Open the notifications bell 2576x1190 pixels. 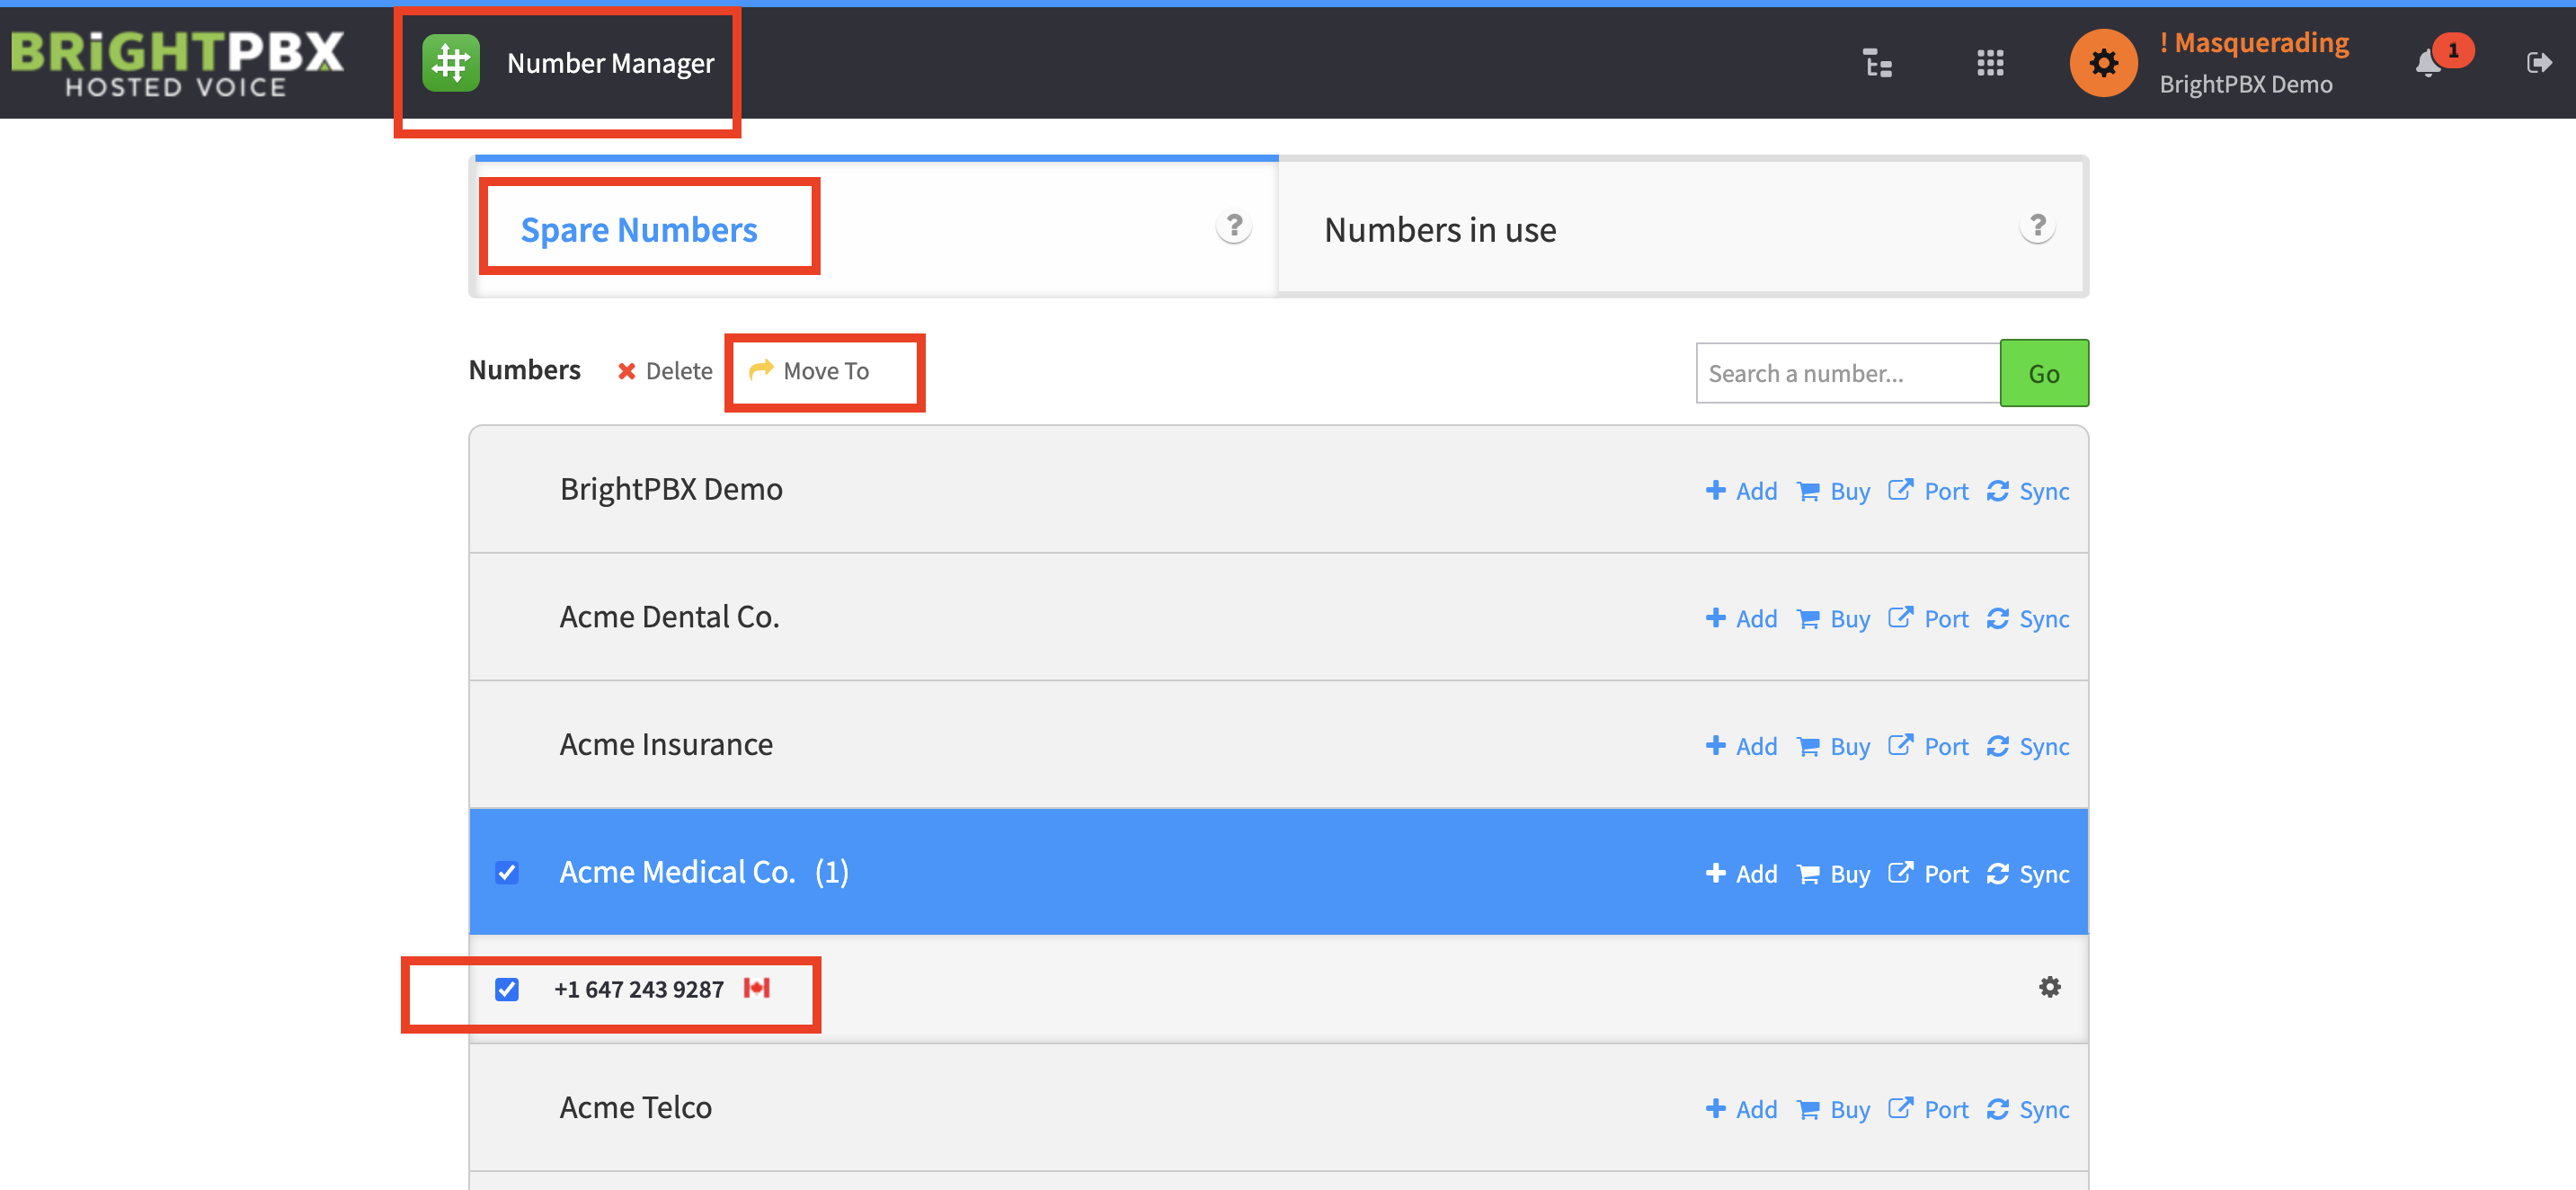(x=2428, y=63)
